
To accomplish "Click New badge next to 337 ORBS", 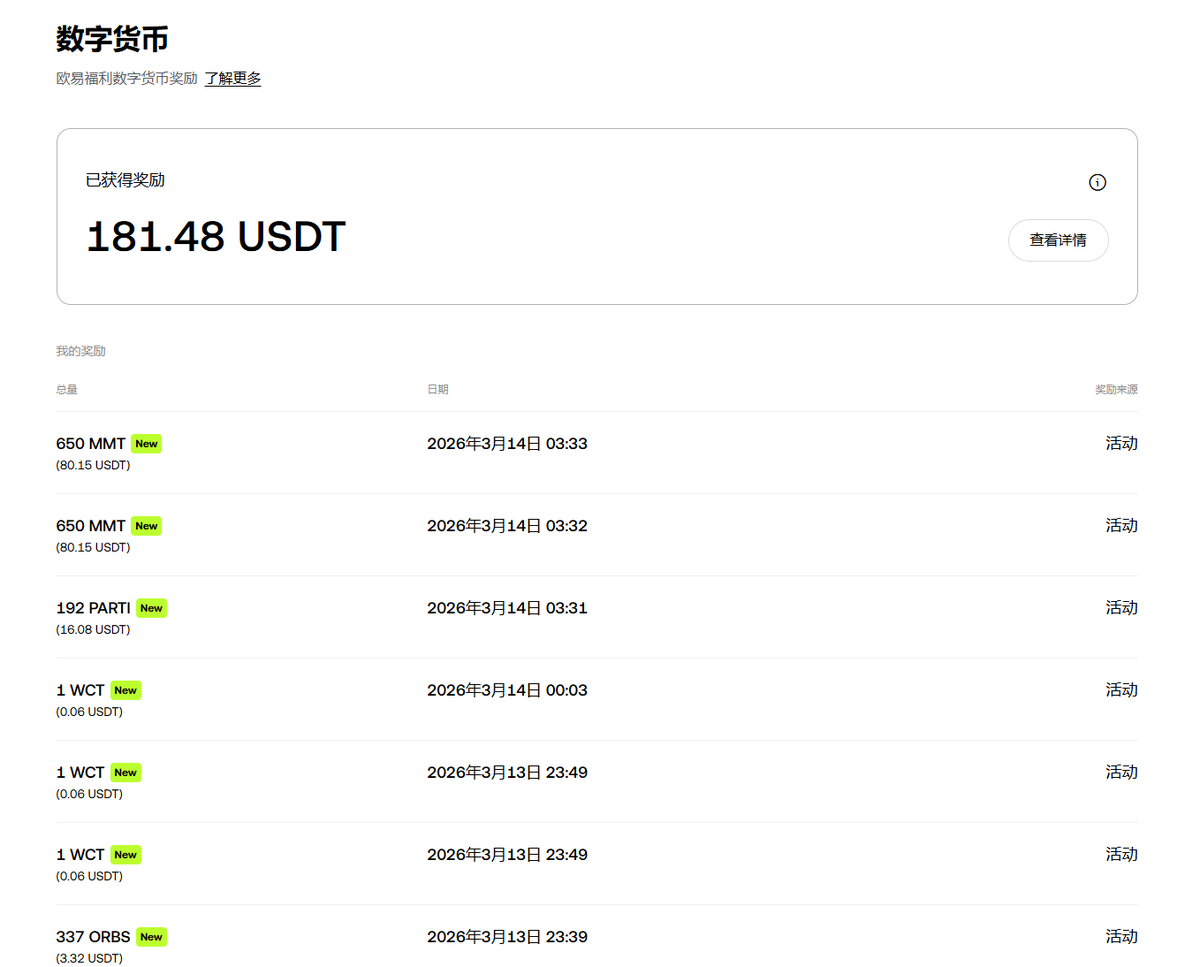I will pos(151,937).
